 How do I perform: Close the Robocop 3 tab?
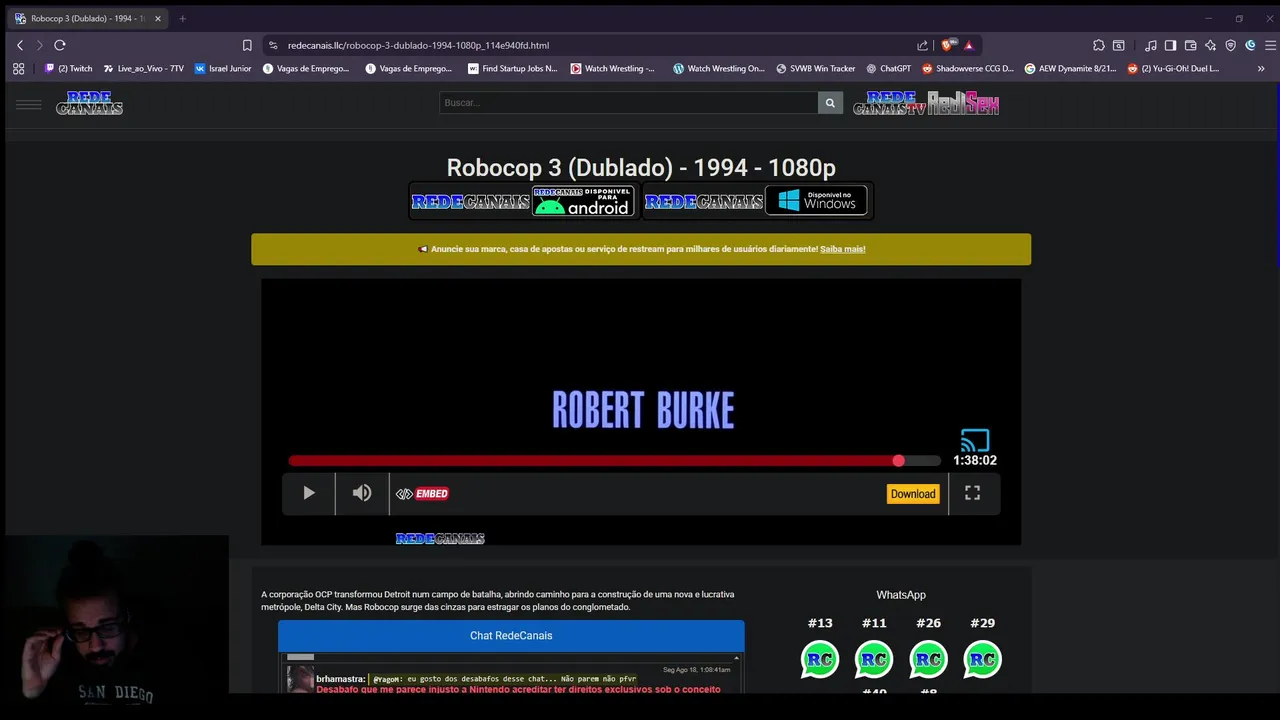pos(157,18)
